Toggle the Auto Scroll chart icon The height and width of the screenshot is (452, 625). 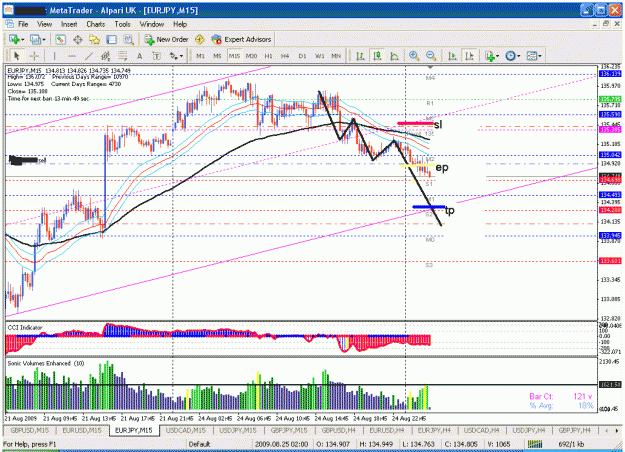tap(452, 56)
